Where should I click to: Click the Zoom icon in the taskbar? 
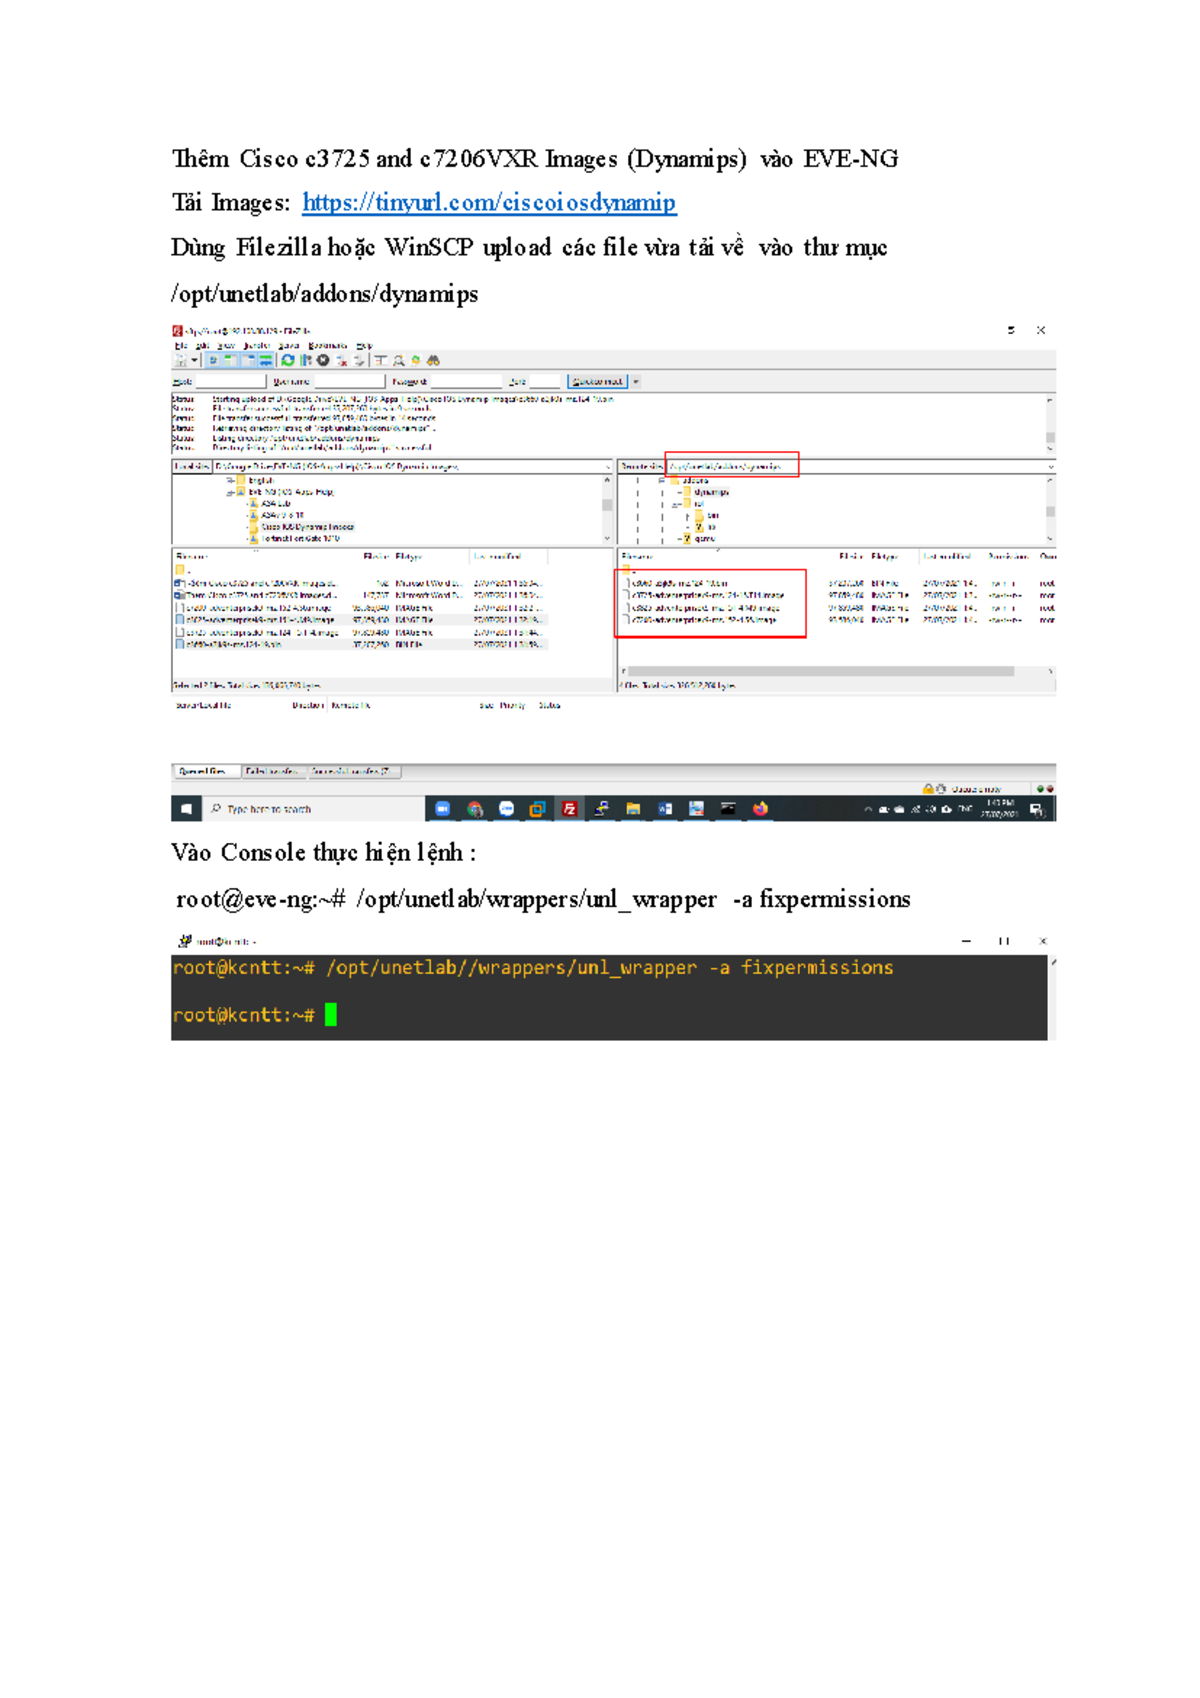(443, 809)
